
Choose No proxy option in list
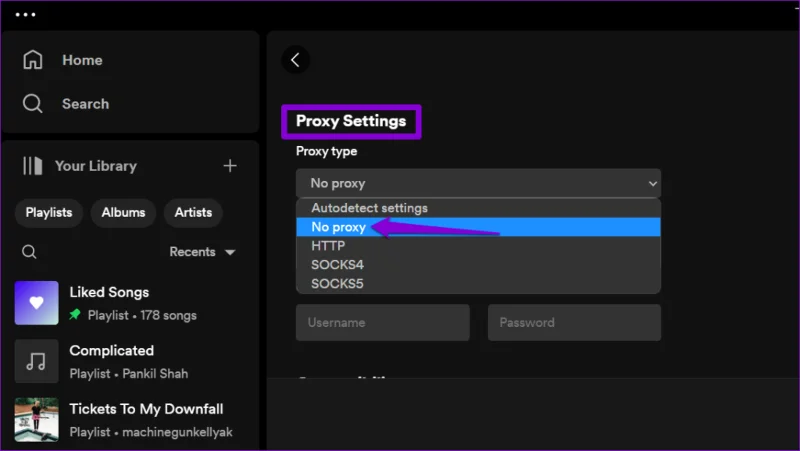[x=479, y=227]
